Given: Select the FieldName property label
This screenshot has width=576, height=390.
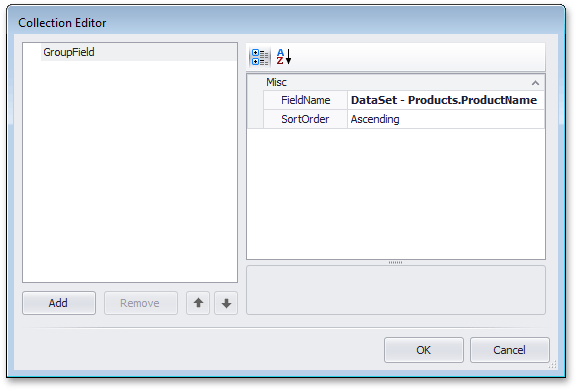Looking at the screenshot, I should (305, 100).
